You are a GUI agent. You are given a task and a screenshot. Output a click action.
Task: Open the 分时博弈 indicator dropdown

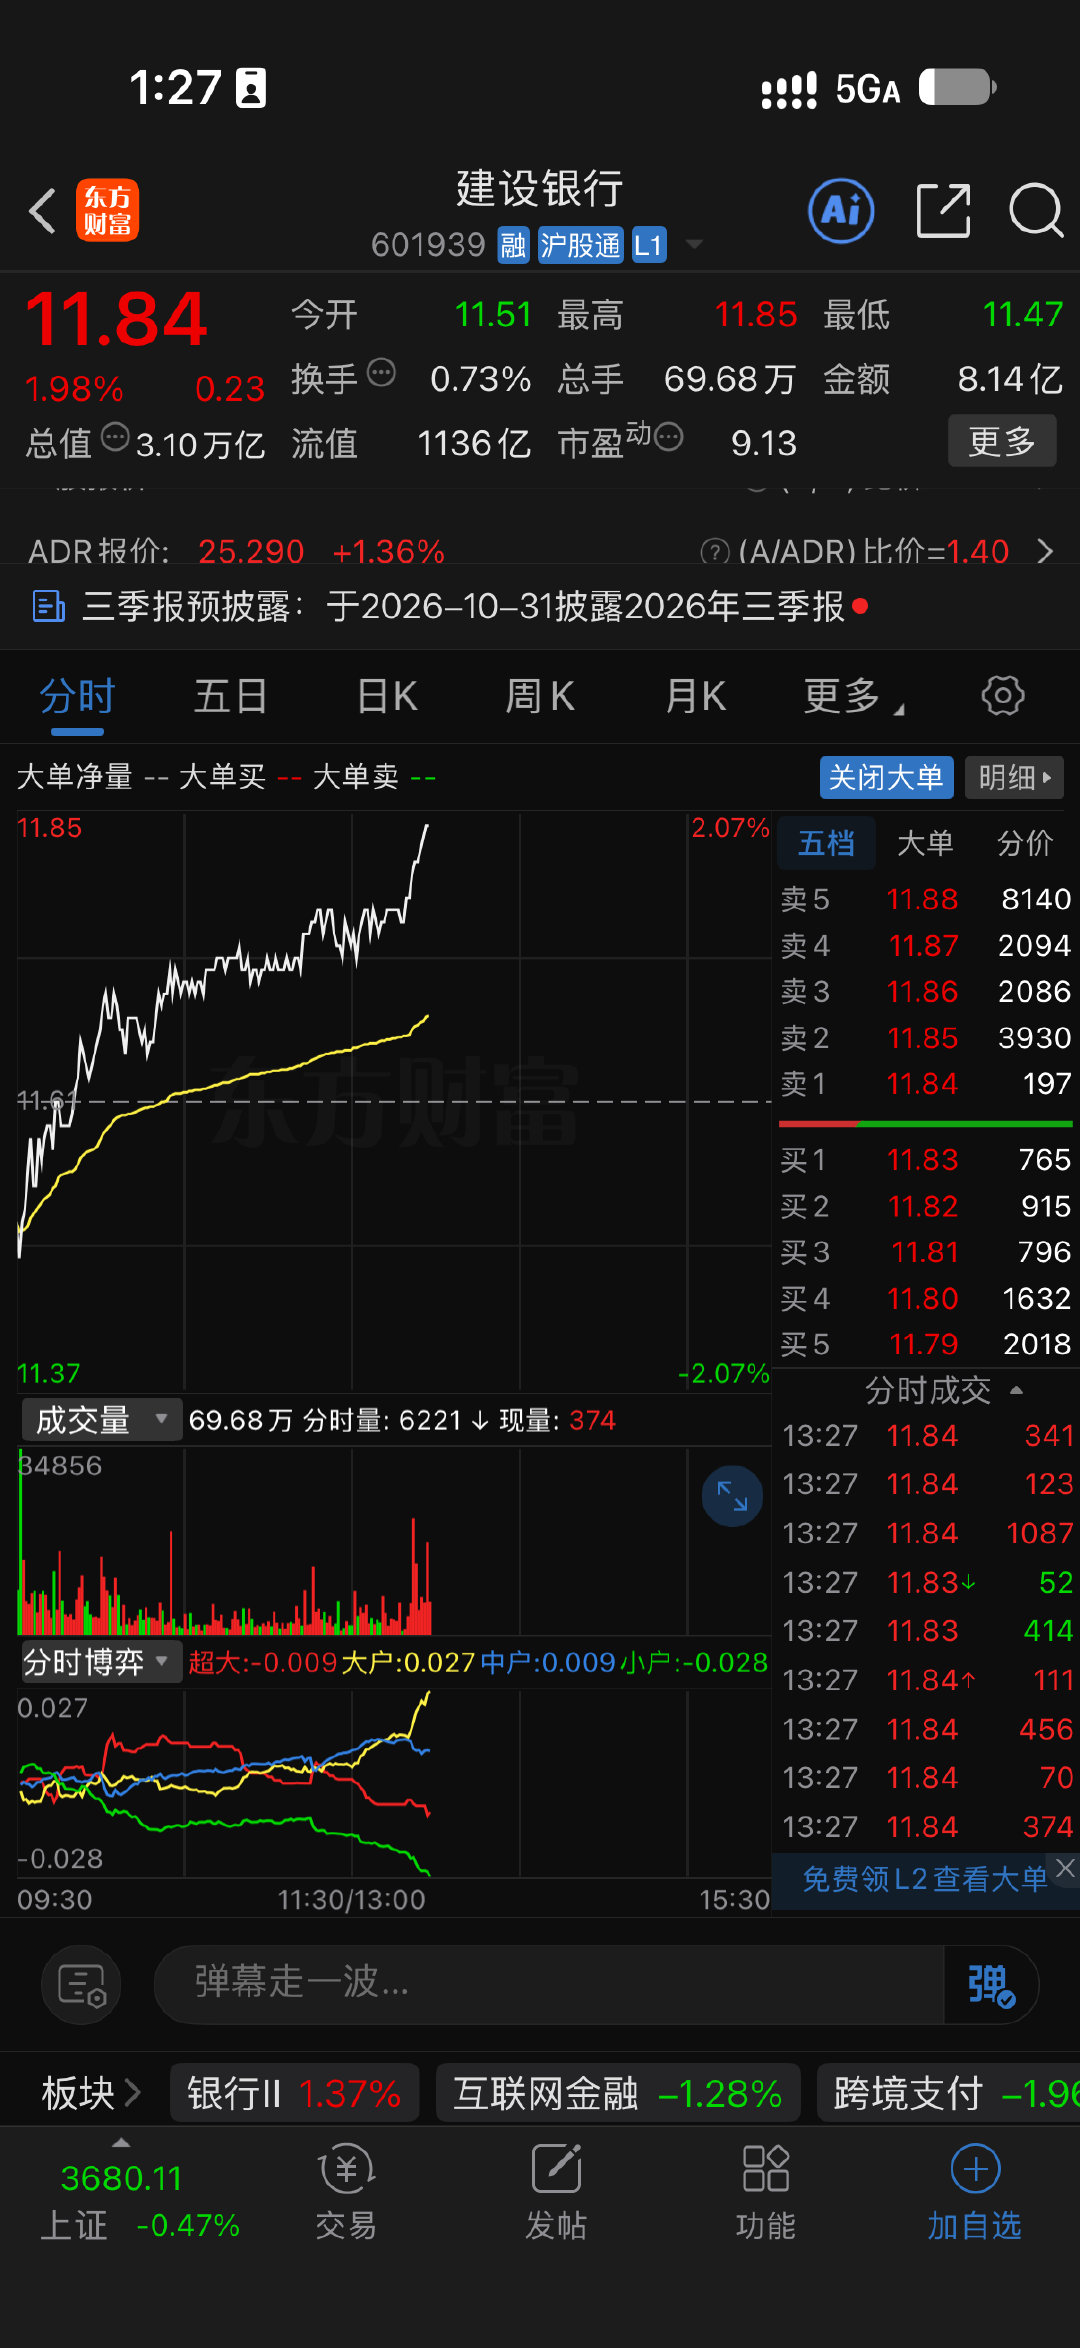coord(101,1662)
